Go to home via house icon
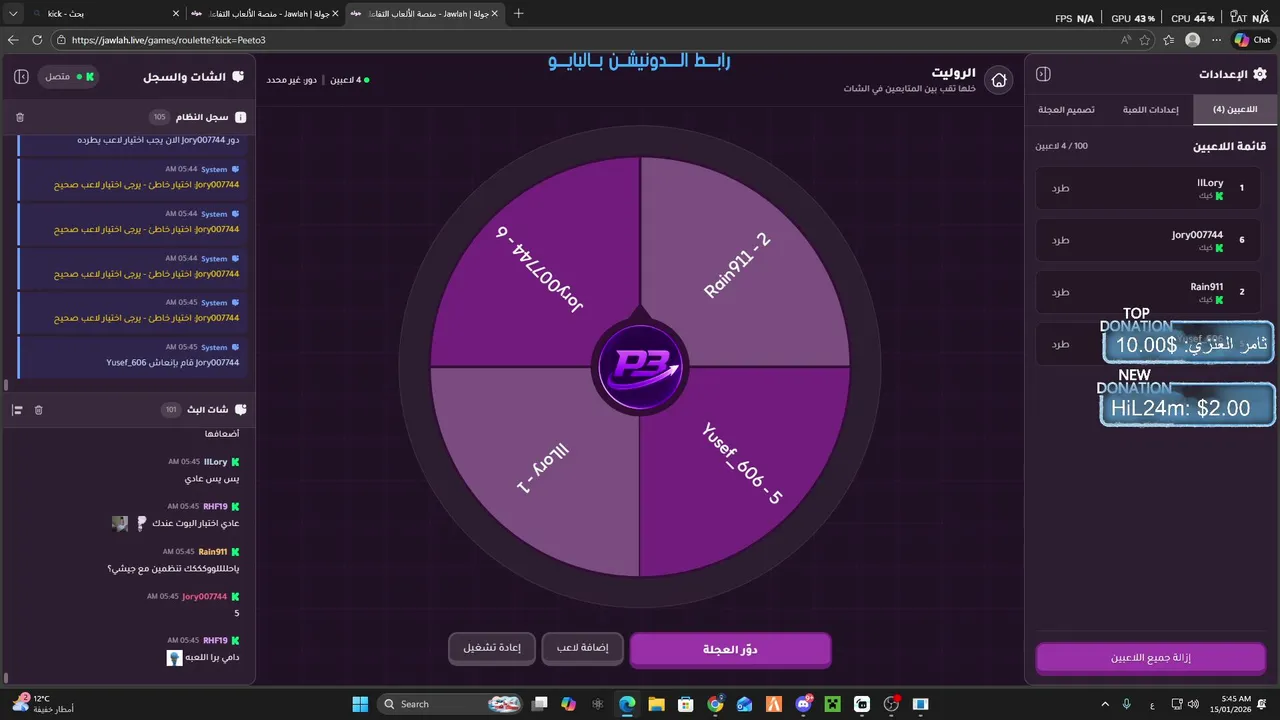The height and width of the screenshot is (720, 1280). click(998, 81)
